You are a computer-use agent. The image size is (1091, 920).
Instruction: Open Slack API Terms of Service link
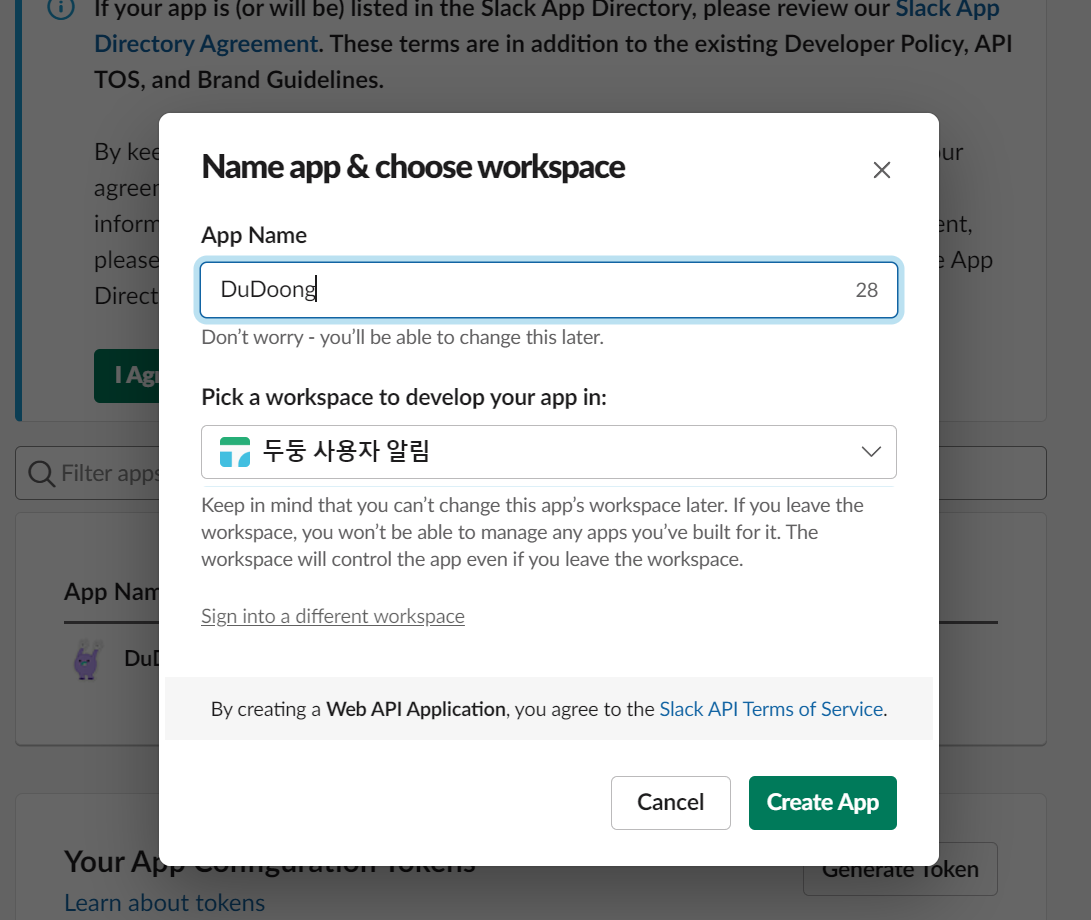click(x=771, y=708)
